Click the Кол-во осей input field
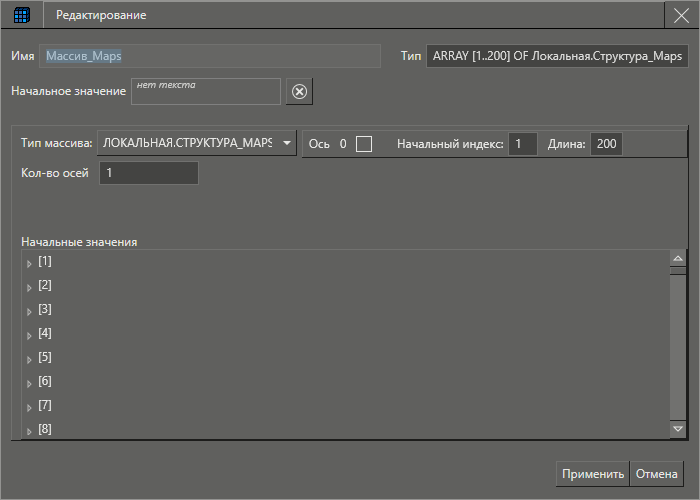This screenshot has width=700, height=500. click(x=147, y=173)
